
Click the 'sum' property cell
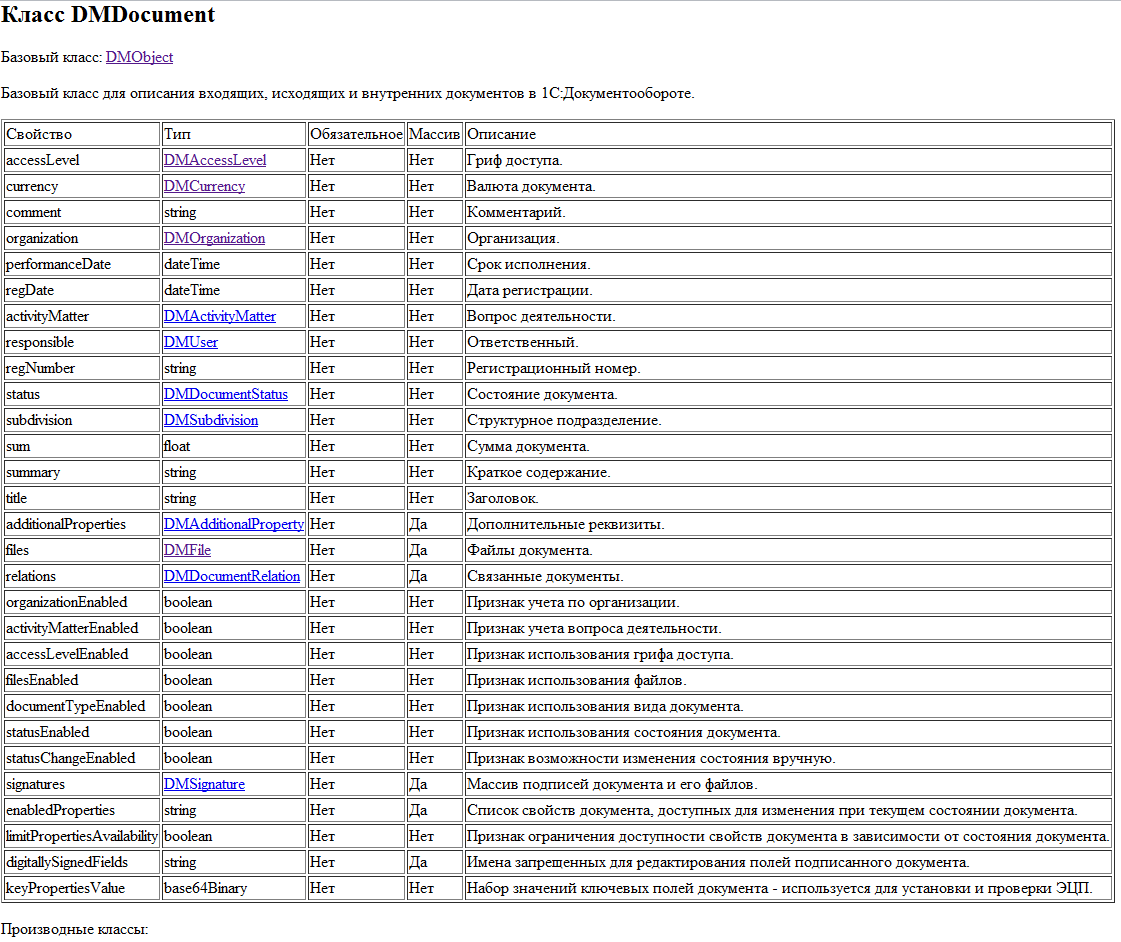point(82,446)
